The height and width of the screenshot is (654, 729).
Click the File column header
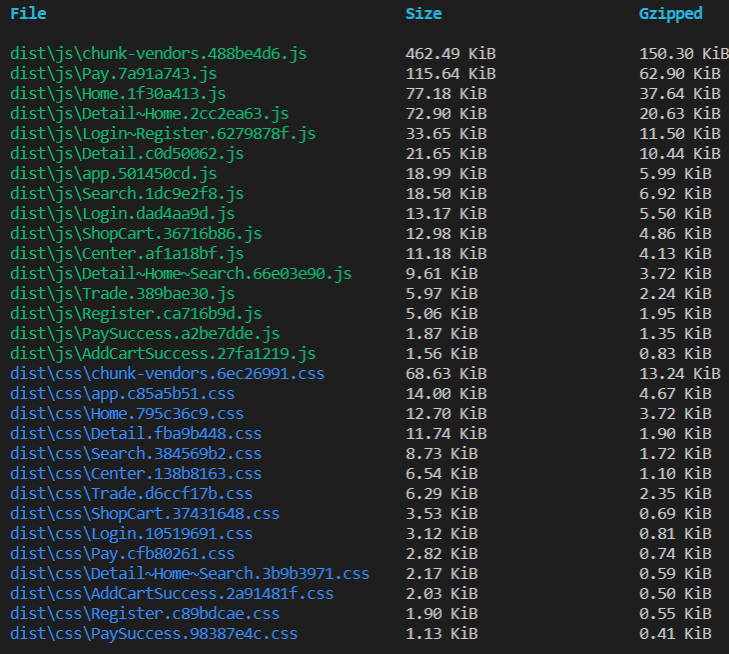coord(28,13)
